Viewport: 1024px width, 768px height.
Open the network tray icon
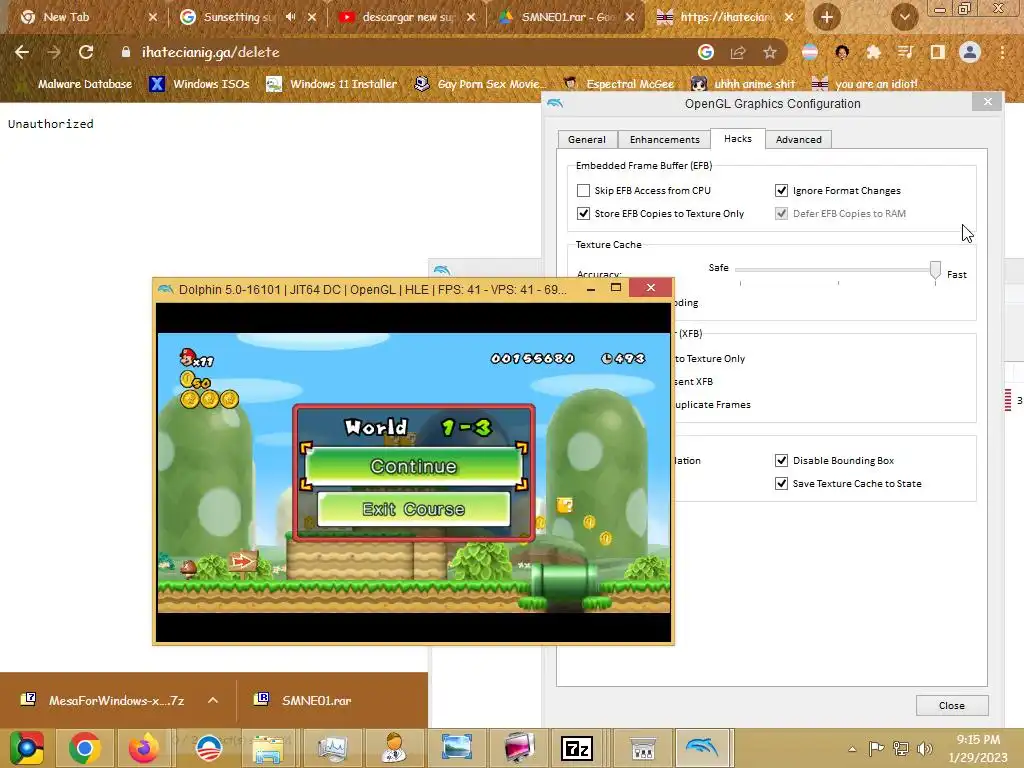(901, 748)
